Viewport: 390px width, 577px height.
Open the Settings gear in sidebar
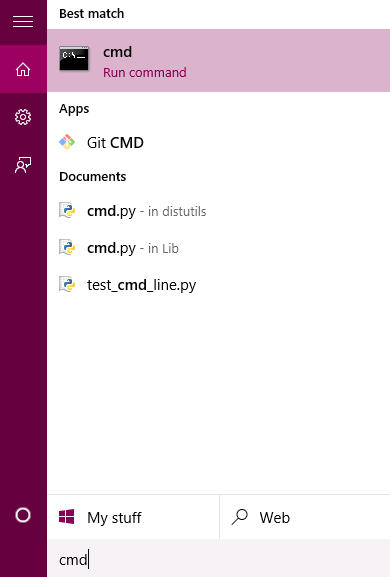[x=23, y=117]
